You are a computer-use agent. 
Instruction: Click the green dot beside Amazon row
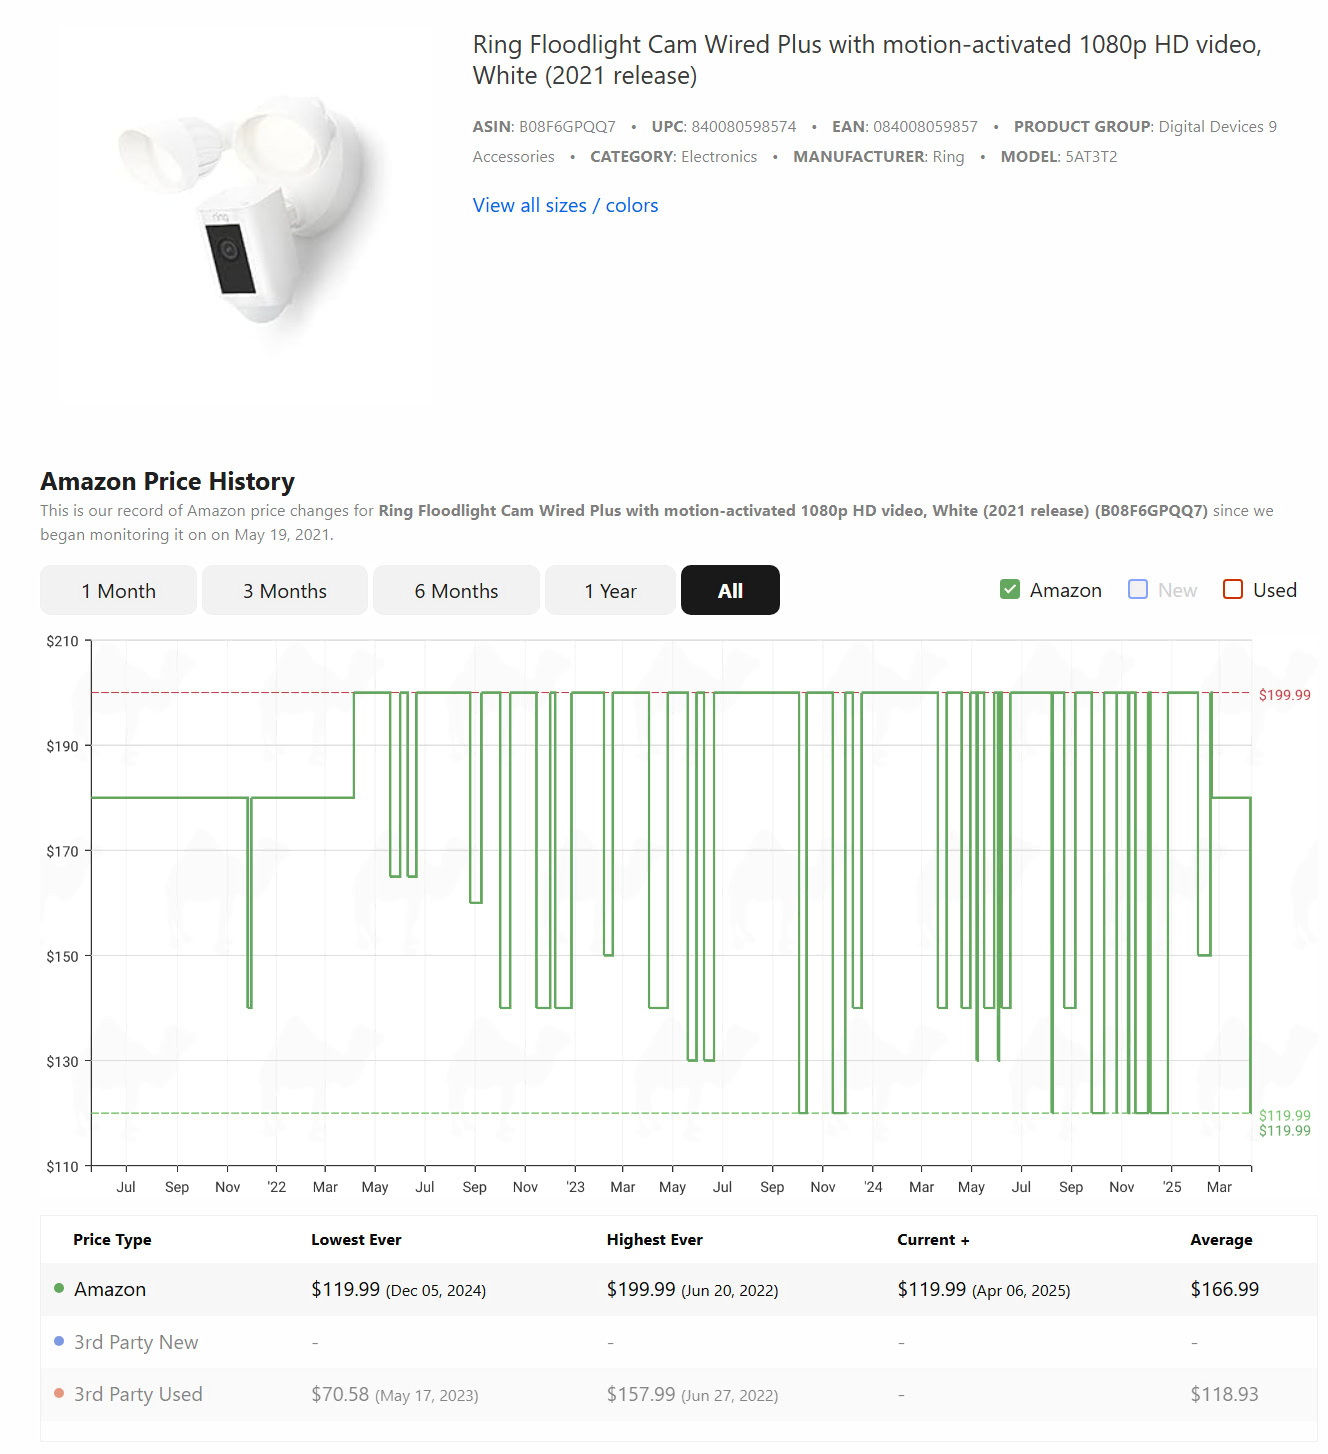point(59,1288)
